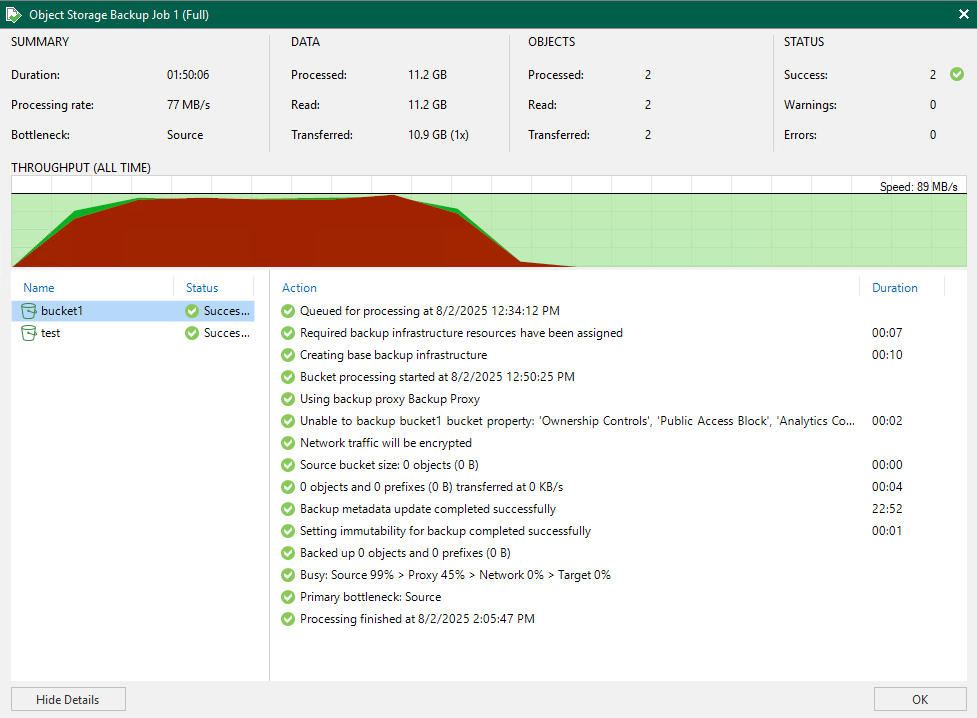Click the success status icon in bucket1 row
This screenshot has height=718, width=977.
[x=192, y=310]
